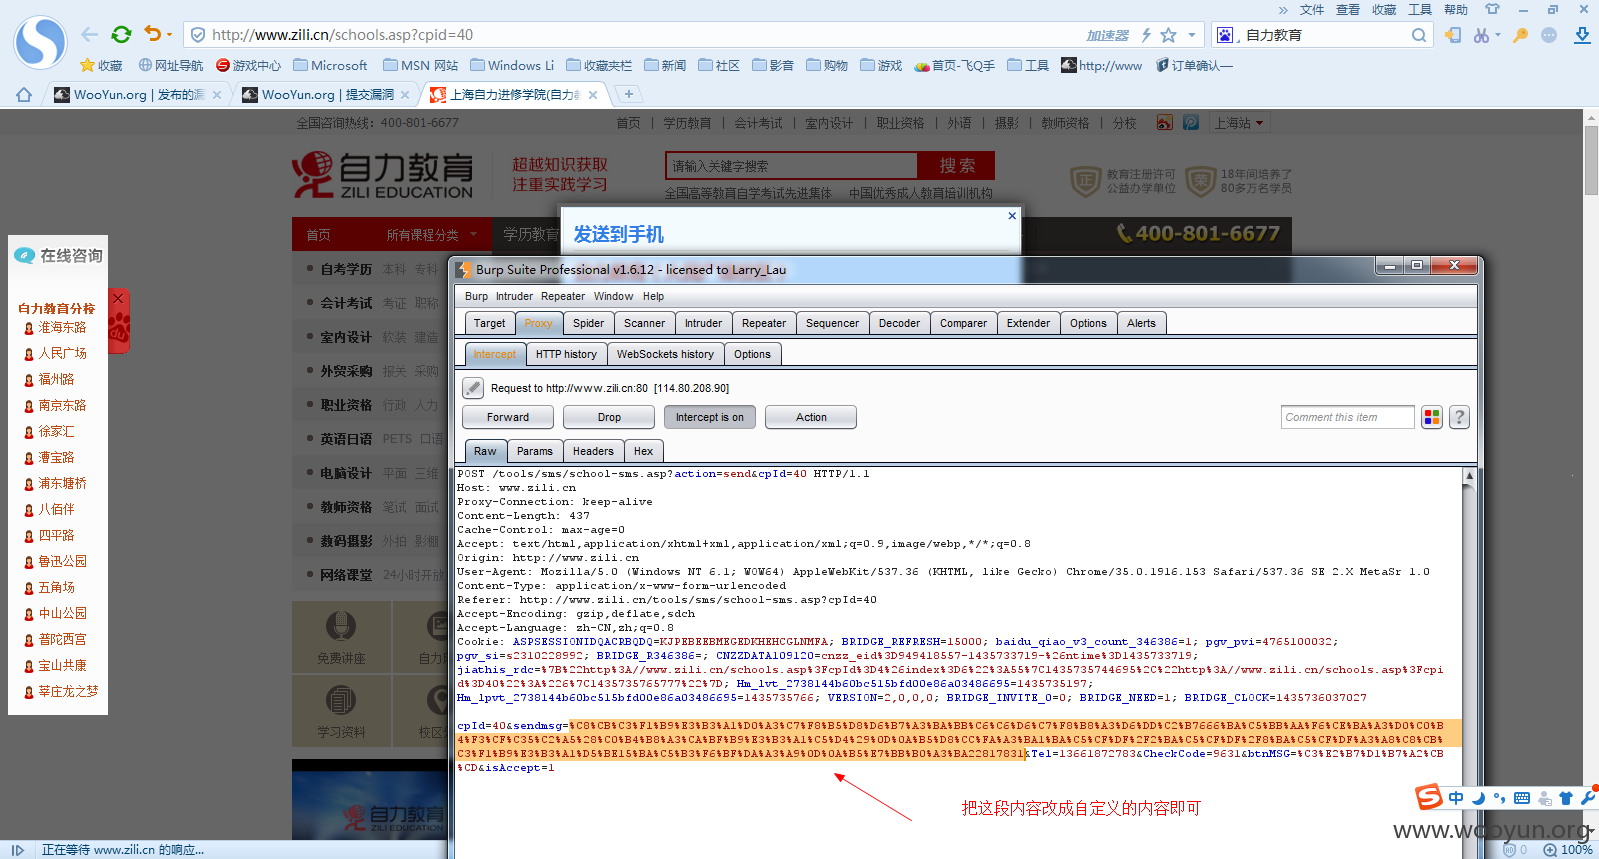
Task: Open the WebSockets history sub-tab
Action: [665, 354]
